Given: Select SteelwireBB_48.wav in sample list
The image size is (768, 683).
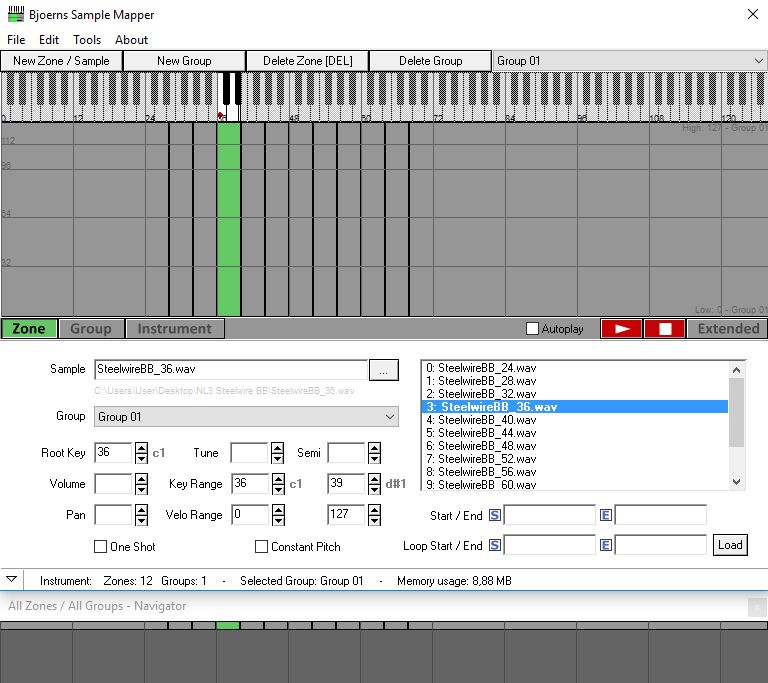Looking at the screenshot, I should click(574, 446).
